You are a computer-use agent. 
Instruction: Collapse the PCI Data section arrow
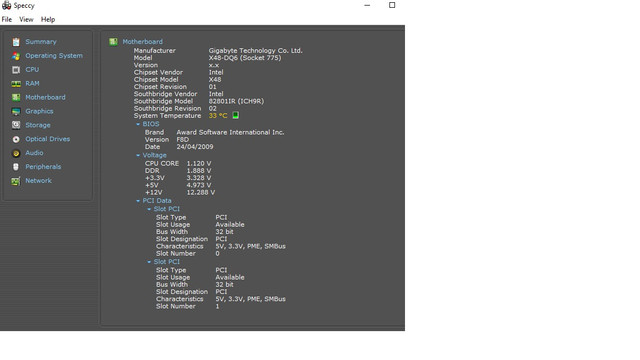[x=138, y=201]
